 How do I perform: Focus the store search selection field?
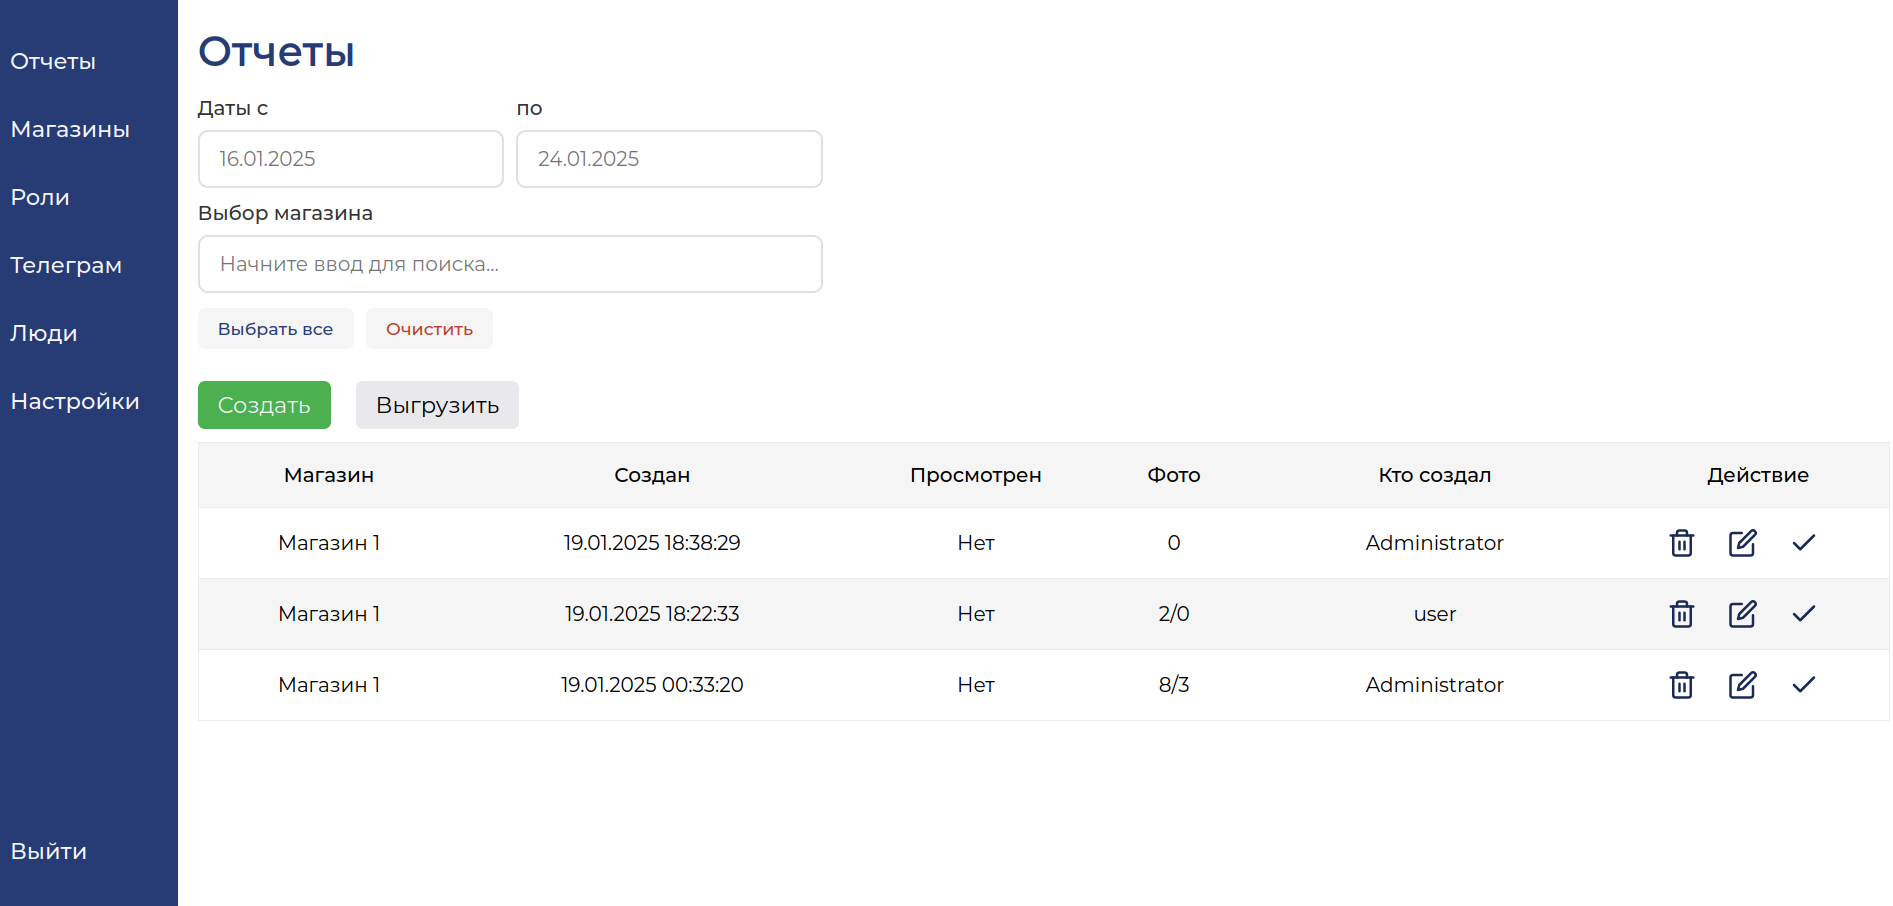(510, 264)
